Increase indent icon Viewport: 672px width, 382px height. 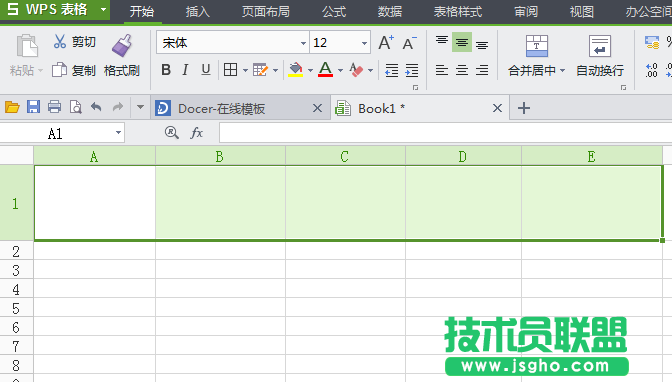[x=411, y=70]
